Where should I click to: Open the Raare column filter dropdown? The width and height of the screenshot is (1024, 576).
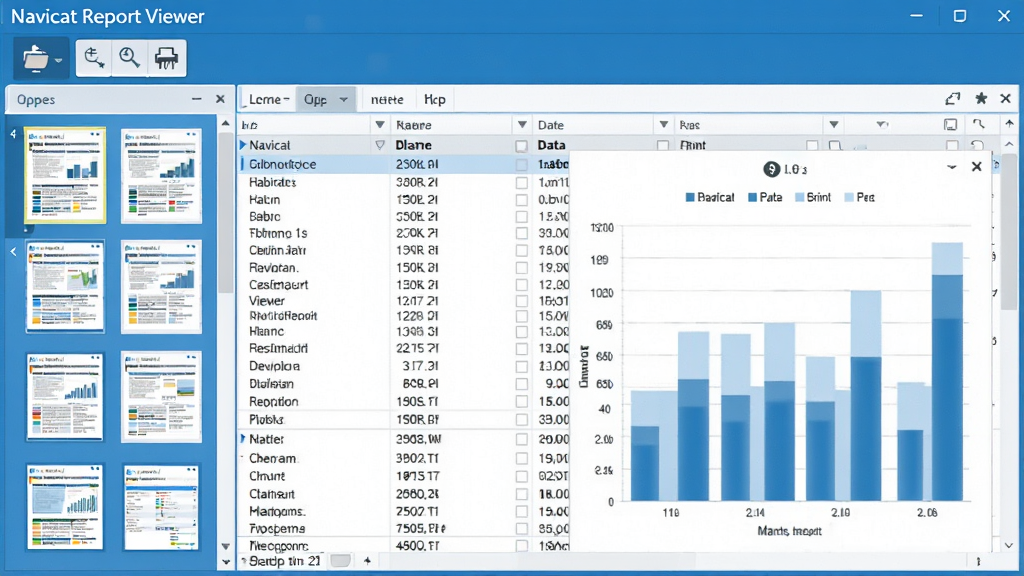click(x=522, y=124)
